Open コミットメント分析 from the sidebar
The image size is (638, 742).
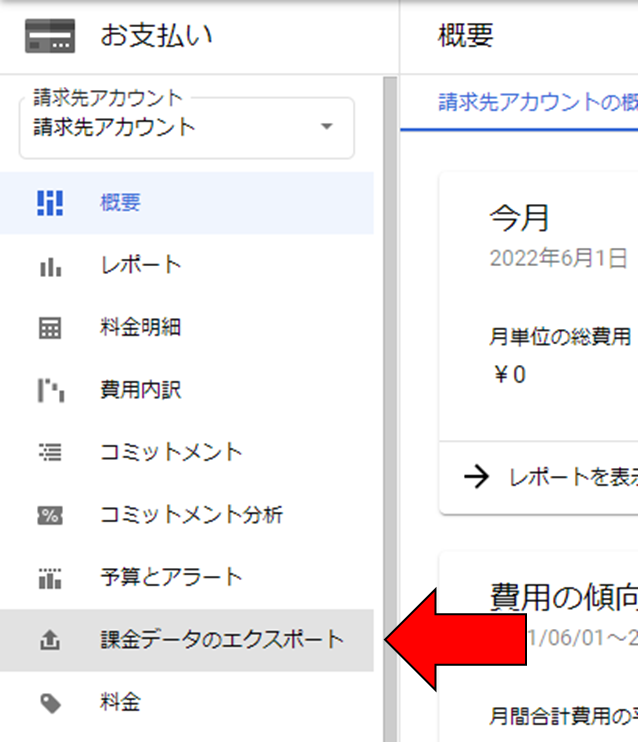pyautogui.click(x=186, y=515)
